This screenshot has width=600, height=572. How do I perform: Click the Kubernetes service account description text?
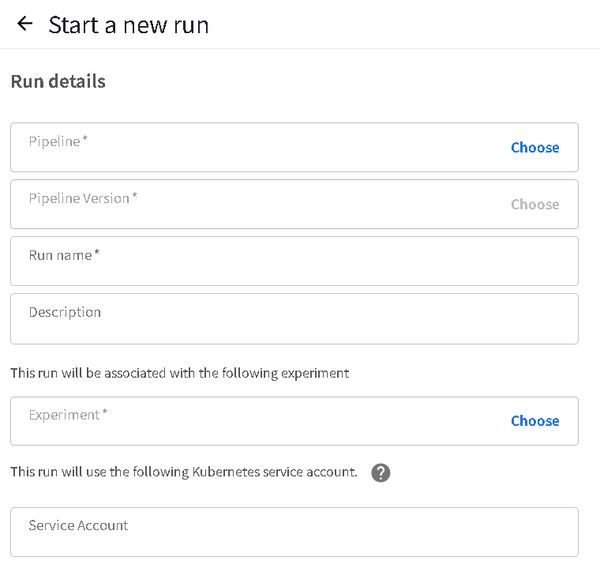click(184, 472)
